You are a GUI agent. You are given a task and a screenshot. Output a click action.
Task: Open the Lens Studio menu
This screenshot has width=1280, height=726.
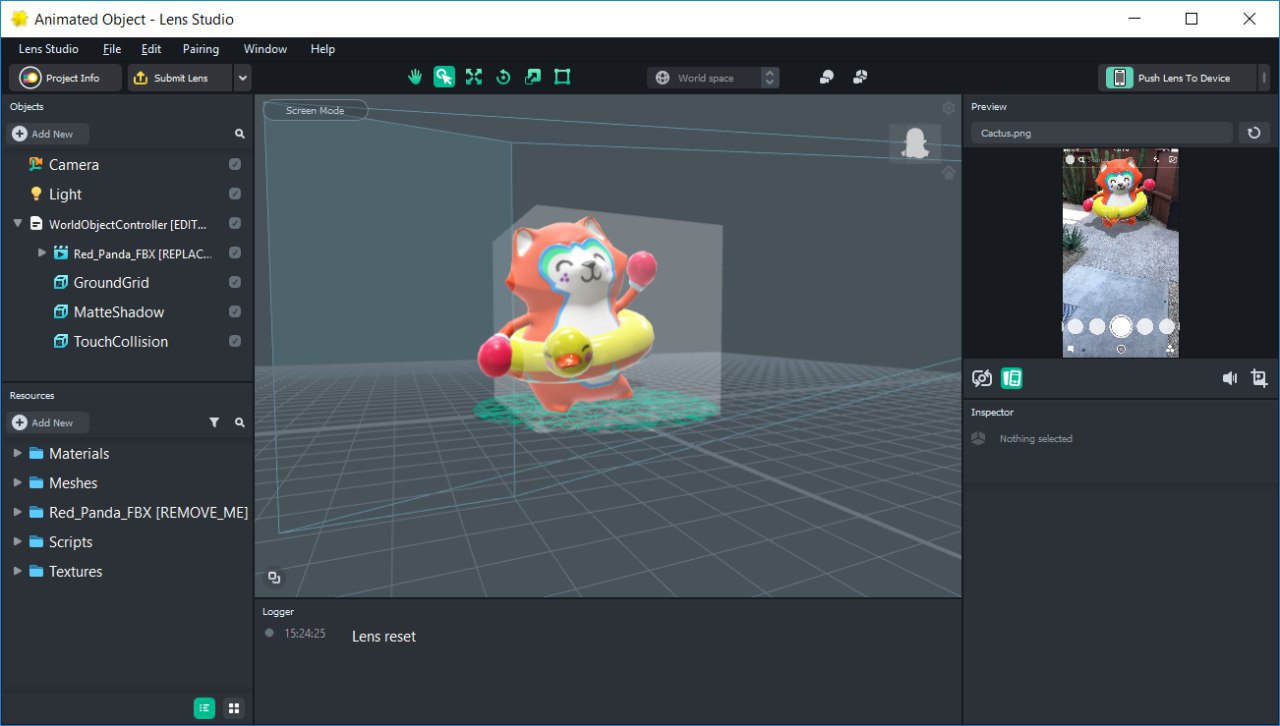pos(48,49)
